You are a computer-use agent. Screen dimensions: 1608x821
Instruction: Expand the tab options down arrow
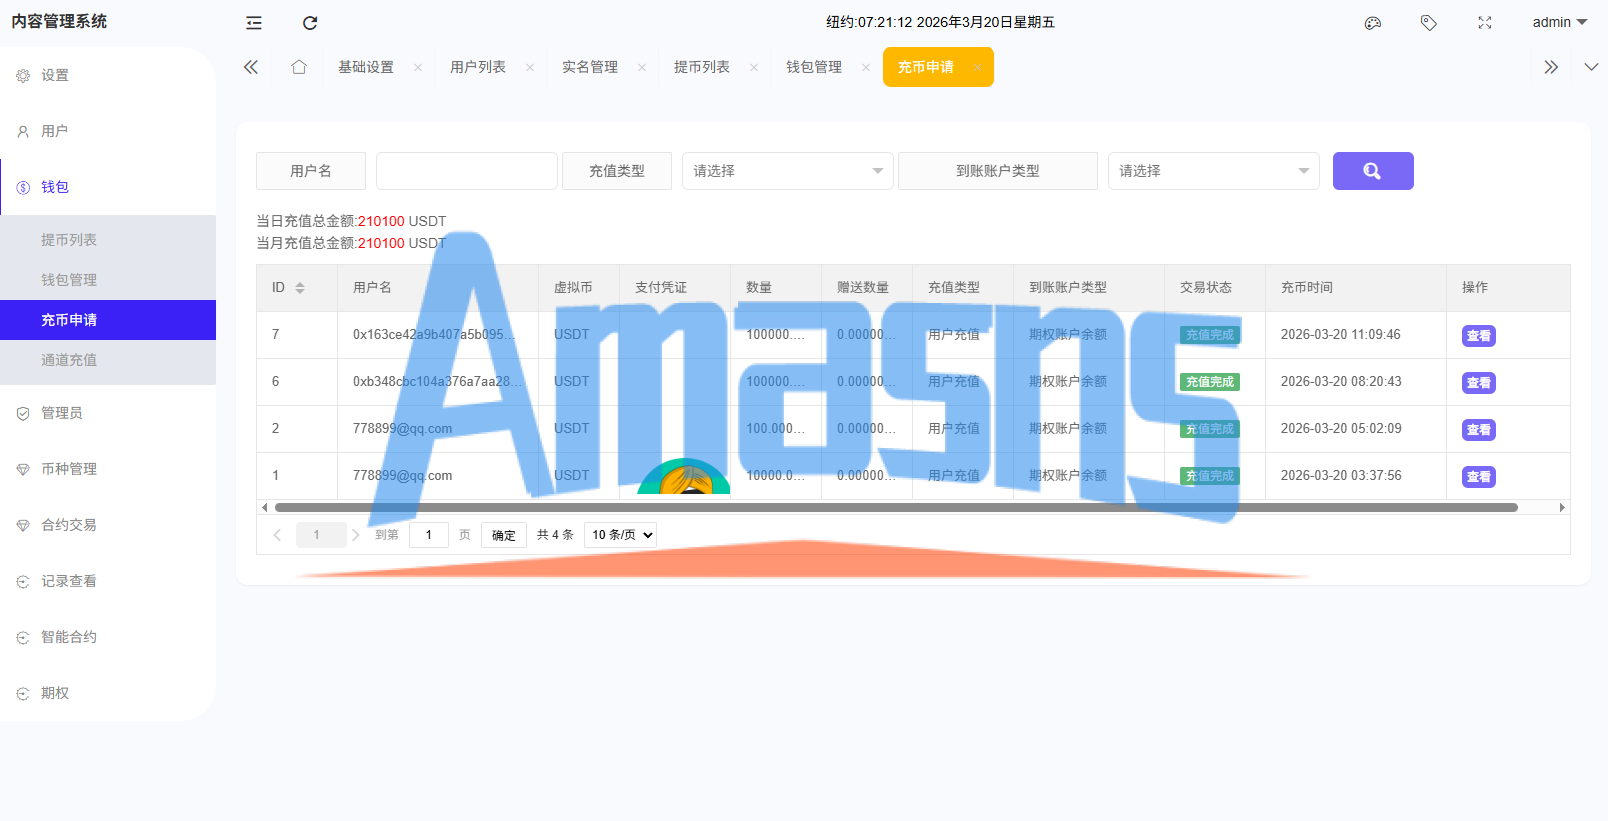[x=1591, y=67]
